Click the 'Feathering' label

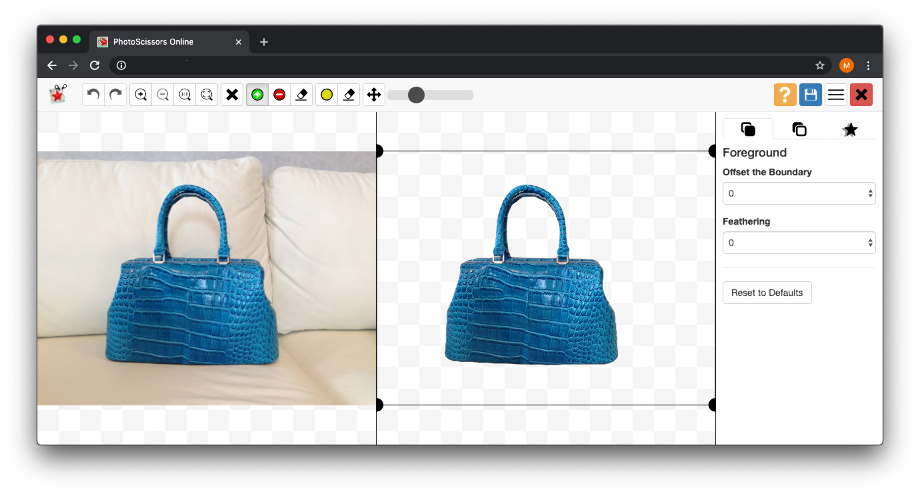[746, 221]
